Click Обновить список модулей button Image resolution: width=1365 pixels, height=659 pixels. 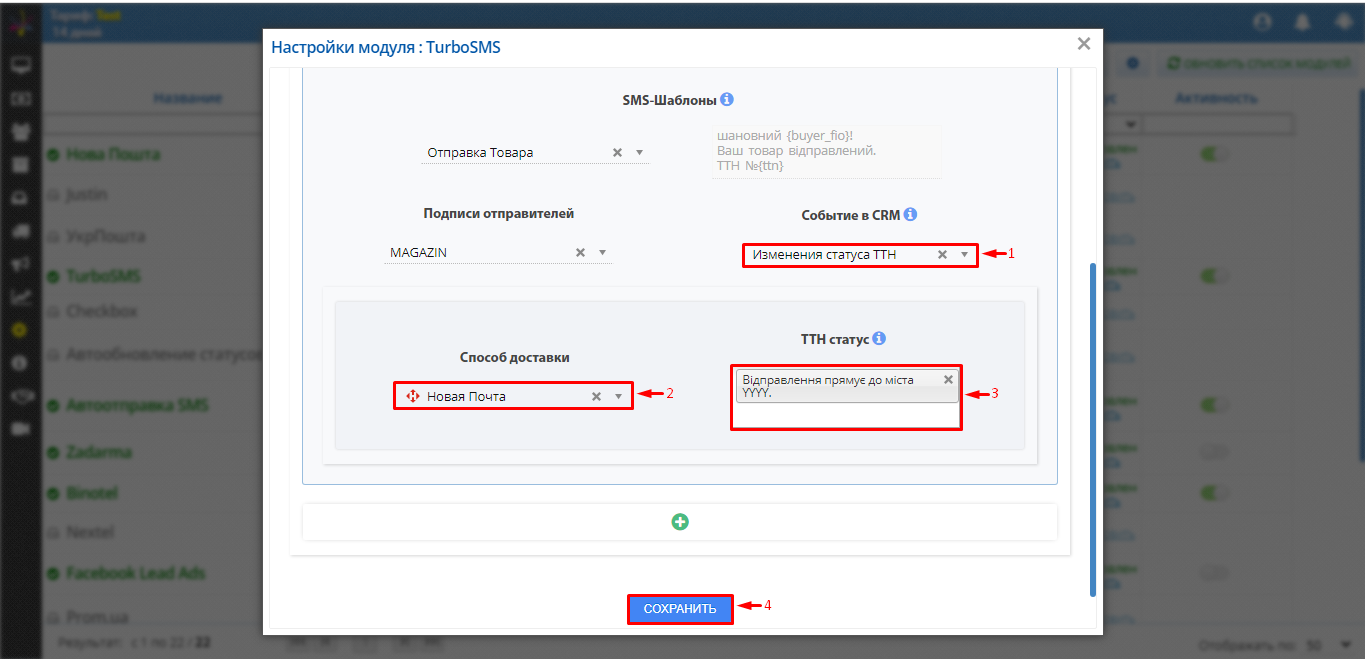1258,63
